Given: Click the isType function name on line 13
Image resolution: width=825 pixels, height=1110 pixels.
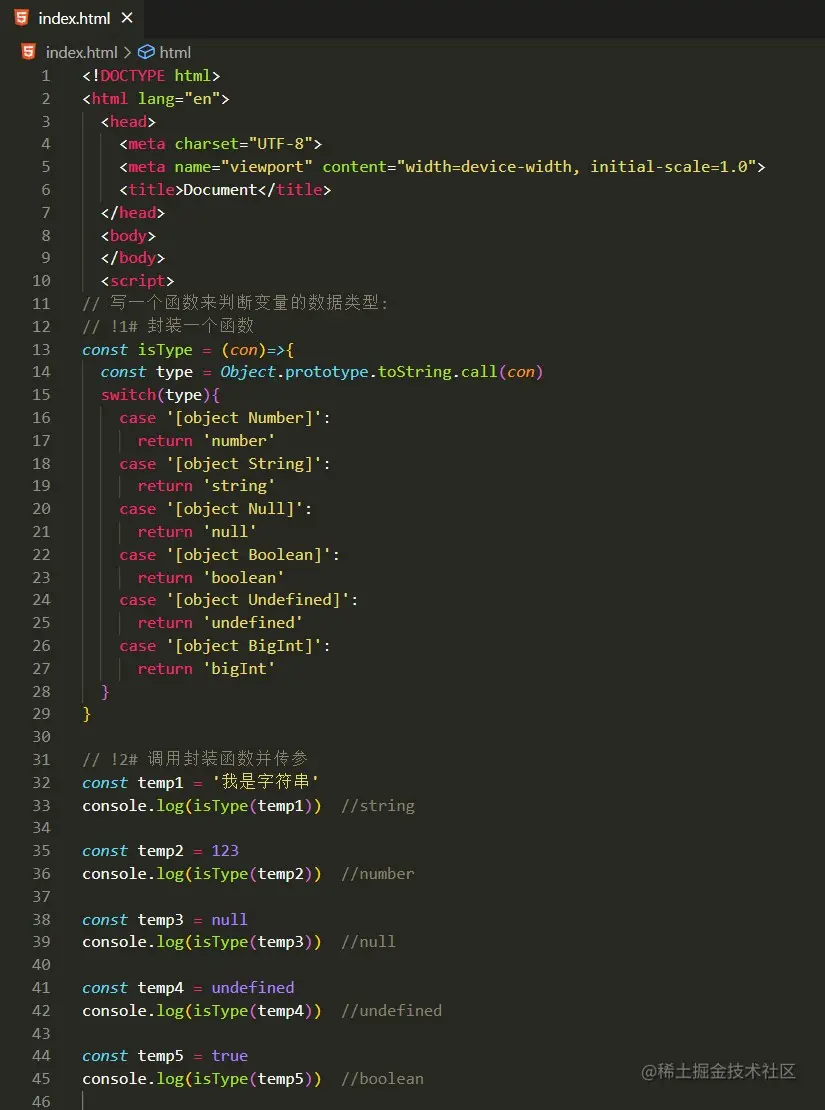Looking at the screenshot, I should (165, 350).
